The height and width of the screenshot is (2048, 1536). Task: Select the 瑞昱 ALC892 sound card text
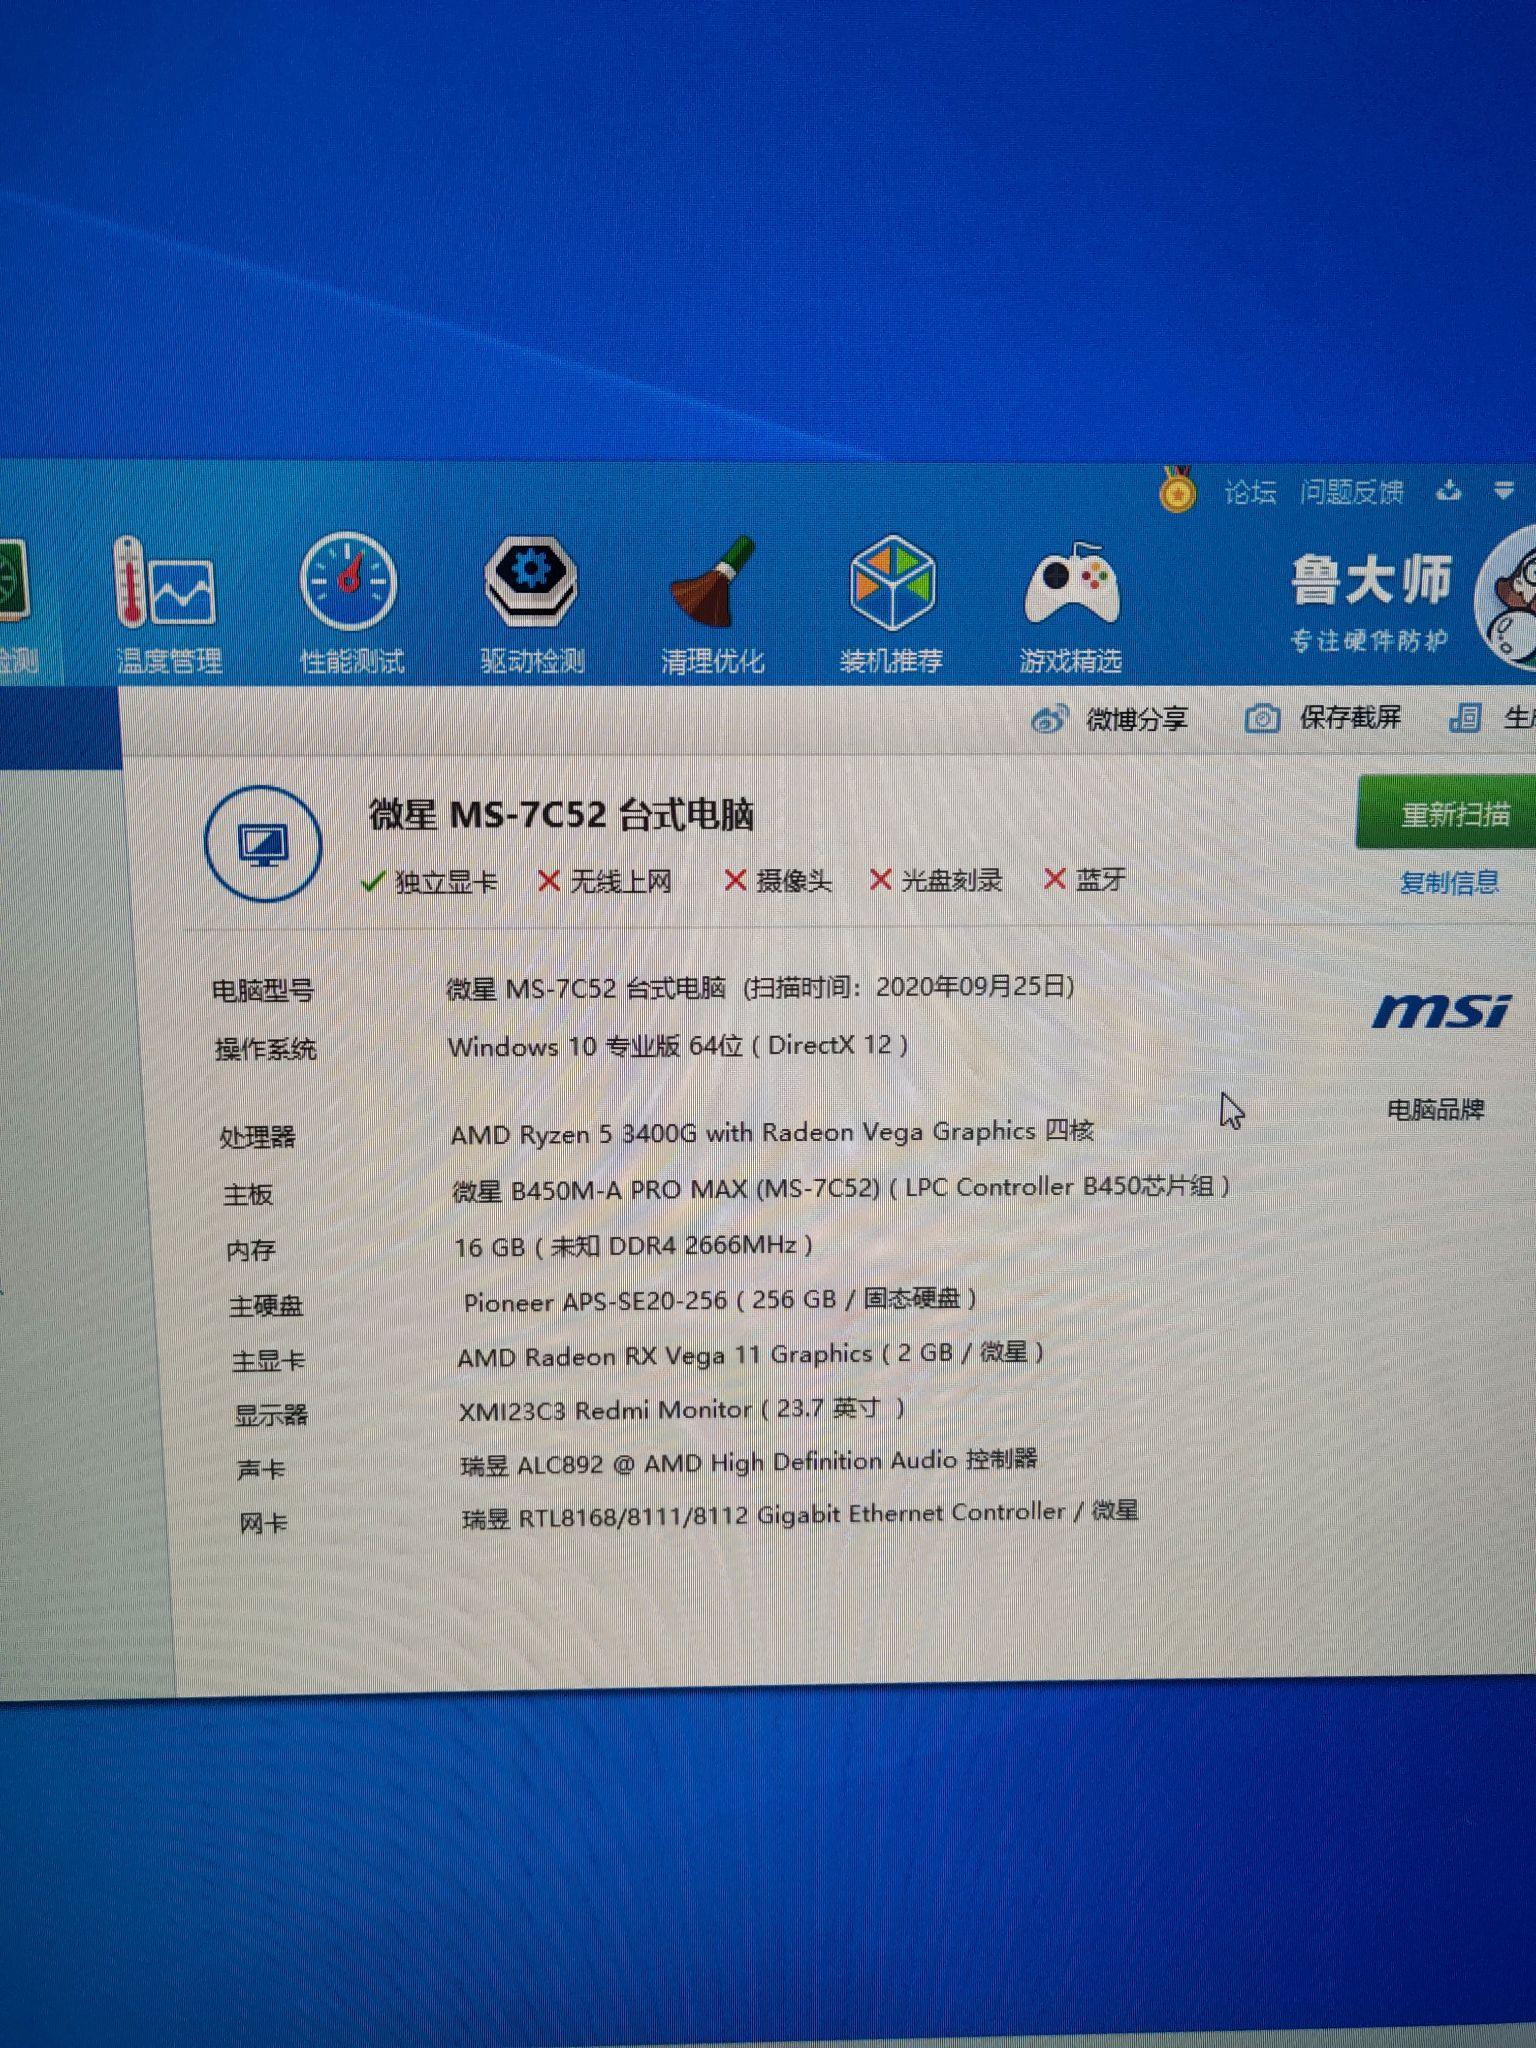[749, 1463]
